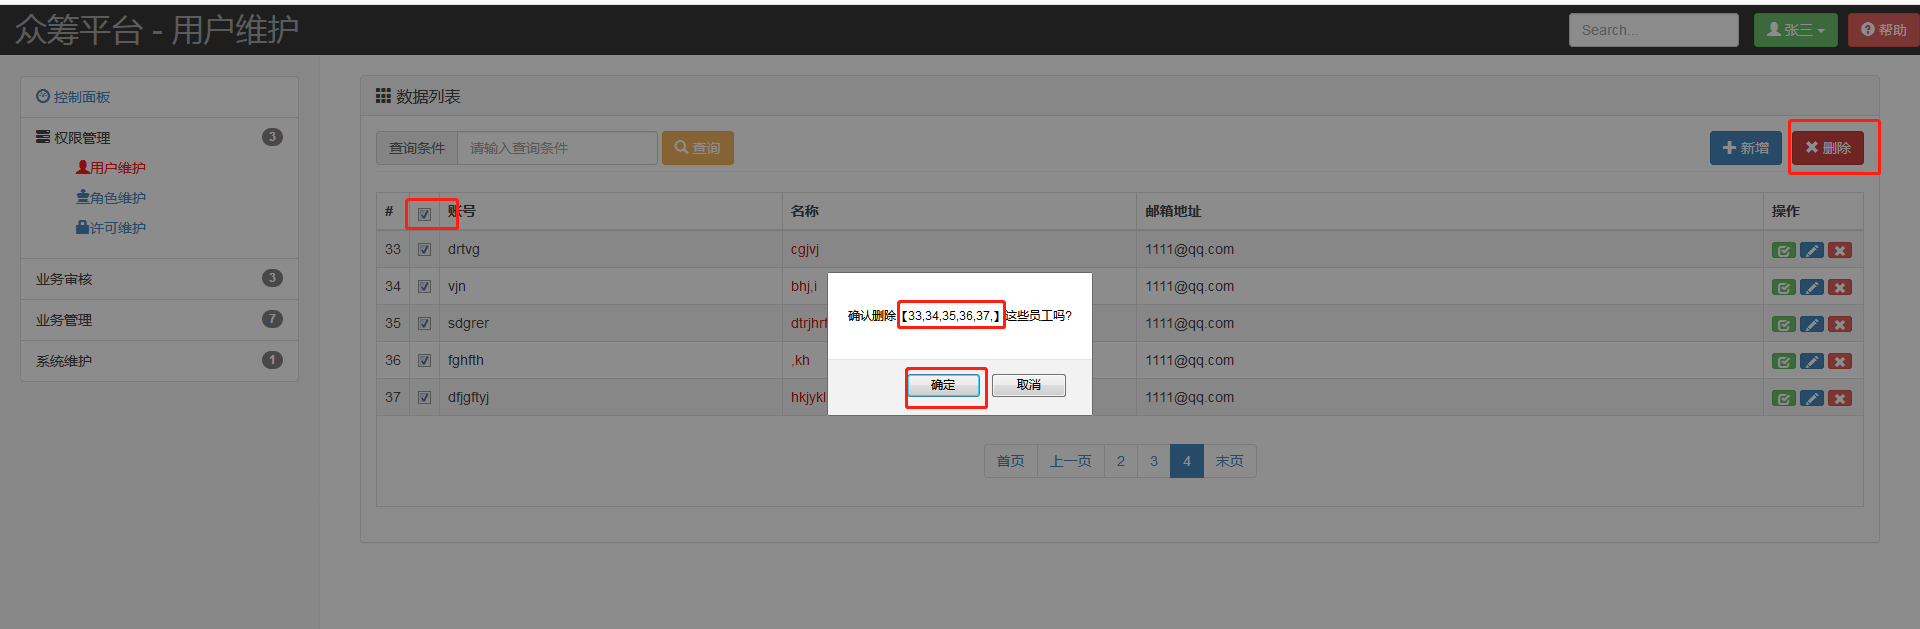The height and width of the screenshot is (629, 1920).
Task: Click the email 1111@qq.com in row 37
Action: 1190,397
